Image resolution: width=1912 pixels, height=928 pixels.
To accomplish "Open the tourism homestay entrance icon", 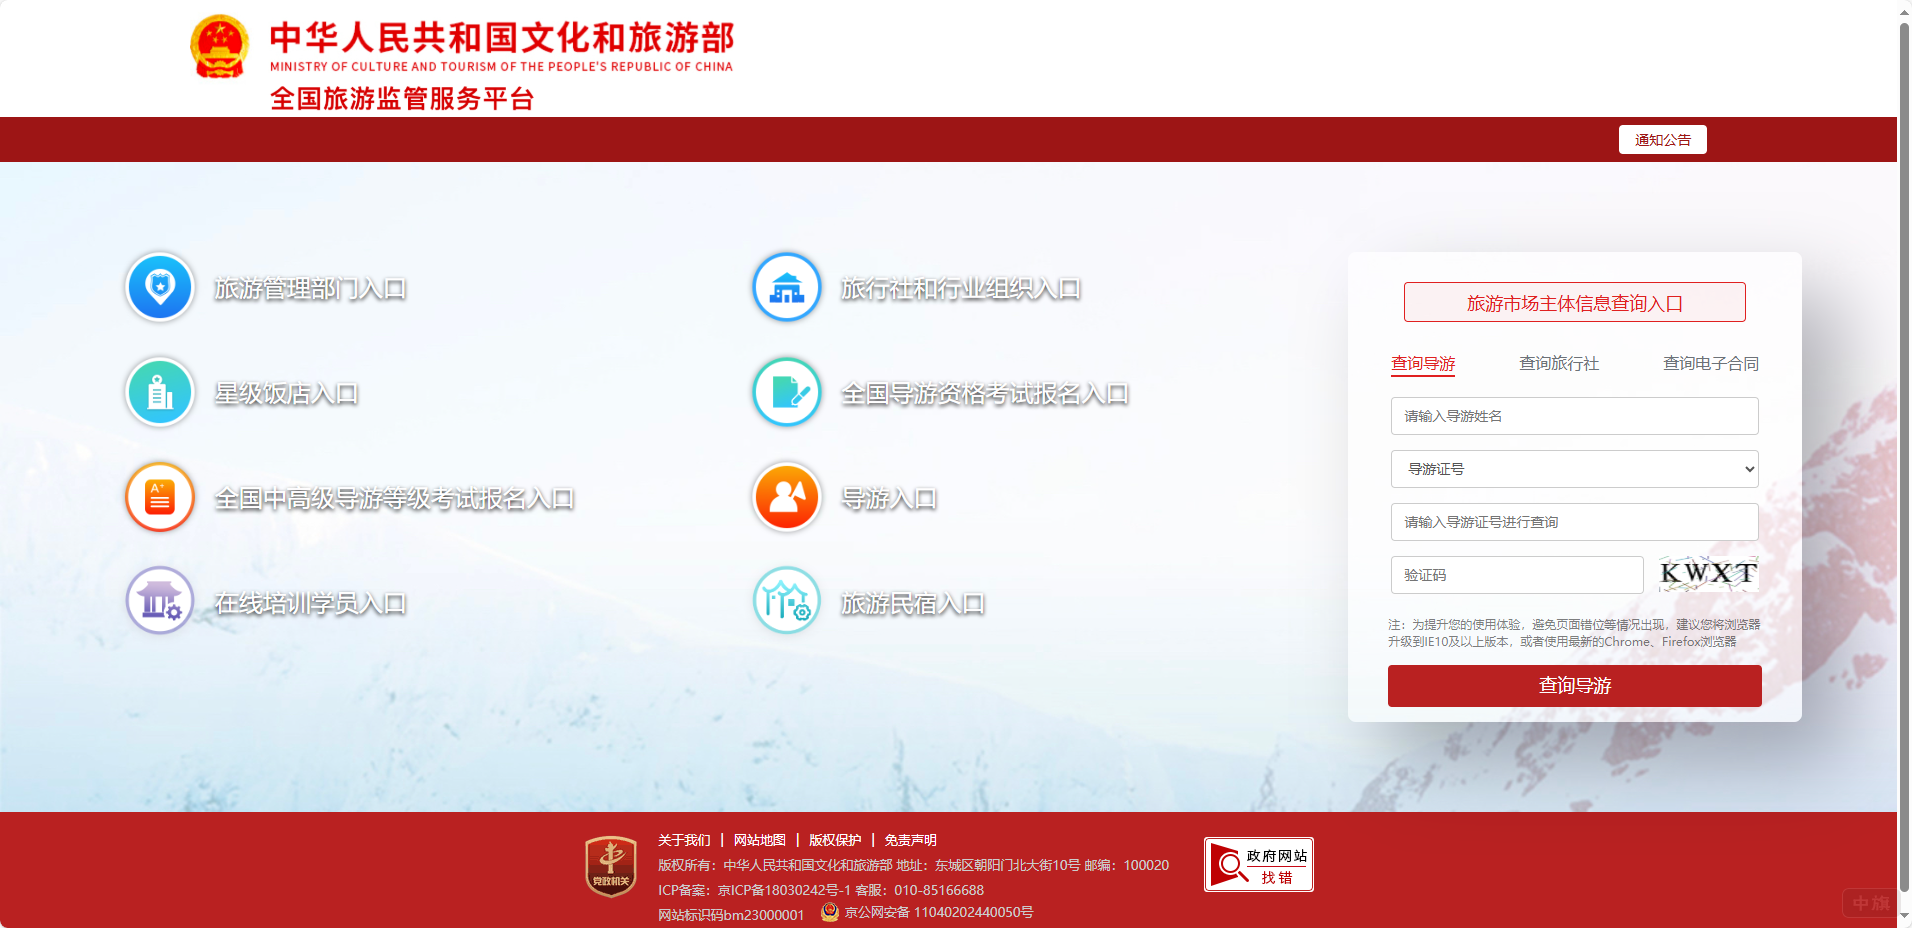I will tap(787, 602).
